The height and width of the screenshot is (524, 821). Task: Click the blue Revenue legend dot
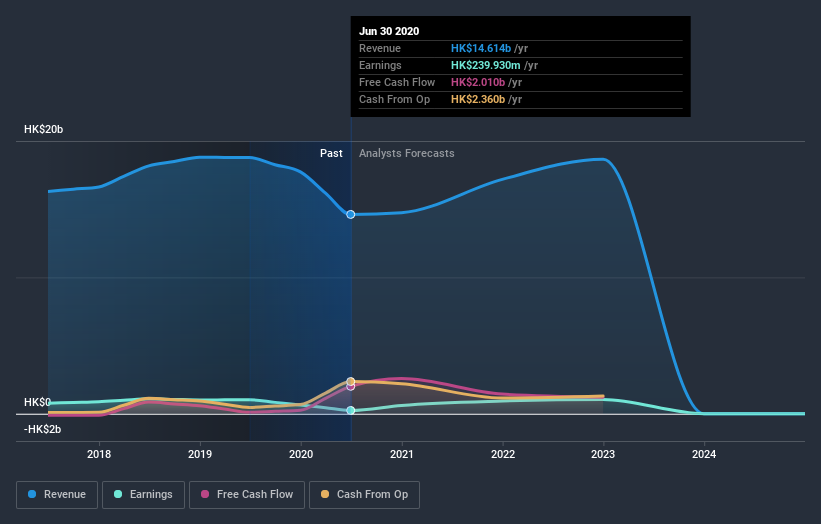(32, 494)
